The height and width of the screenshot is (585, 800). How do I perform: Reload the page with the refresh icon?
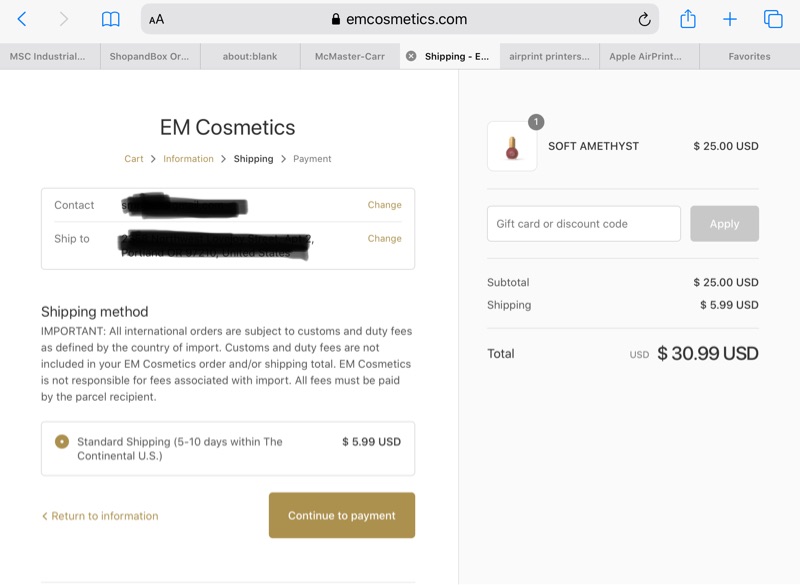coord(645,19)
